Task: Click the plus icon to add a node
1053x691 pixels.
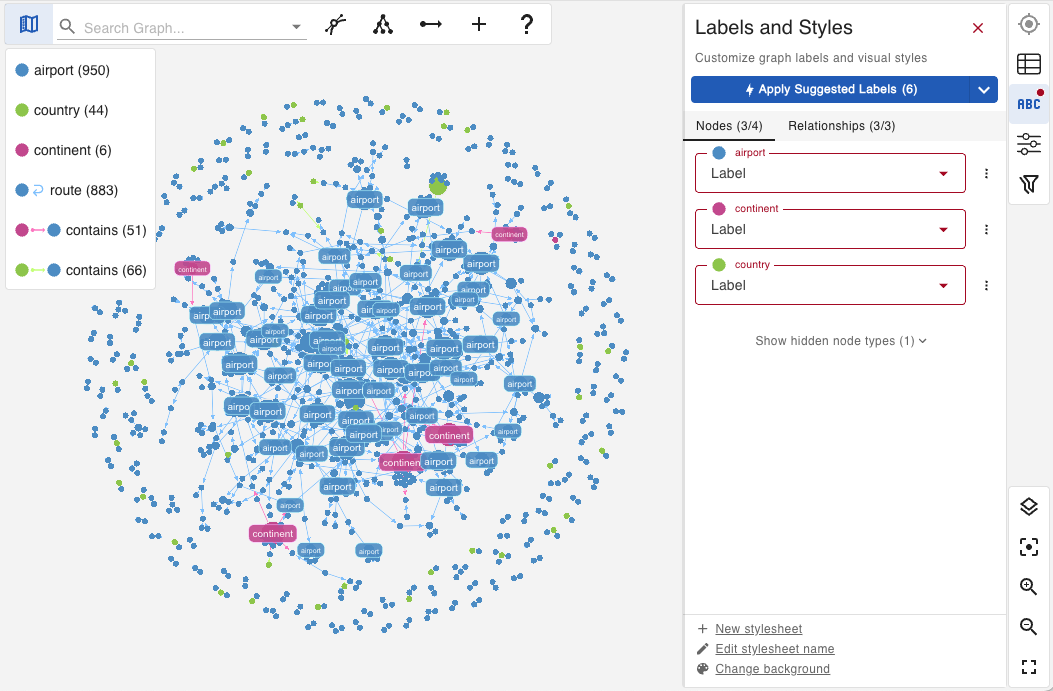Action: [478, 23]
